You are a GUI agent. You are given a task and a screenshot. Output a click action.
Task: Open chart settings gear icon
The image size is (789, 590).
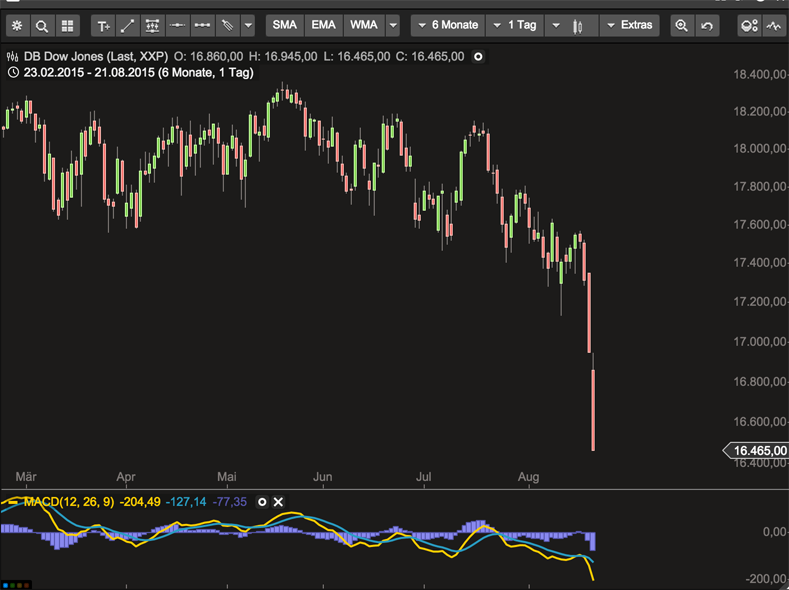point(18,26)
